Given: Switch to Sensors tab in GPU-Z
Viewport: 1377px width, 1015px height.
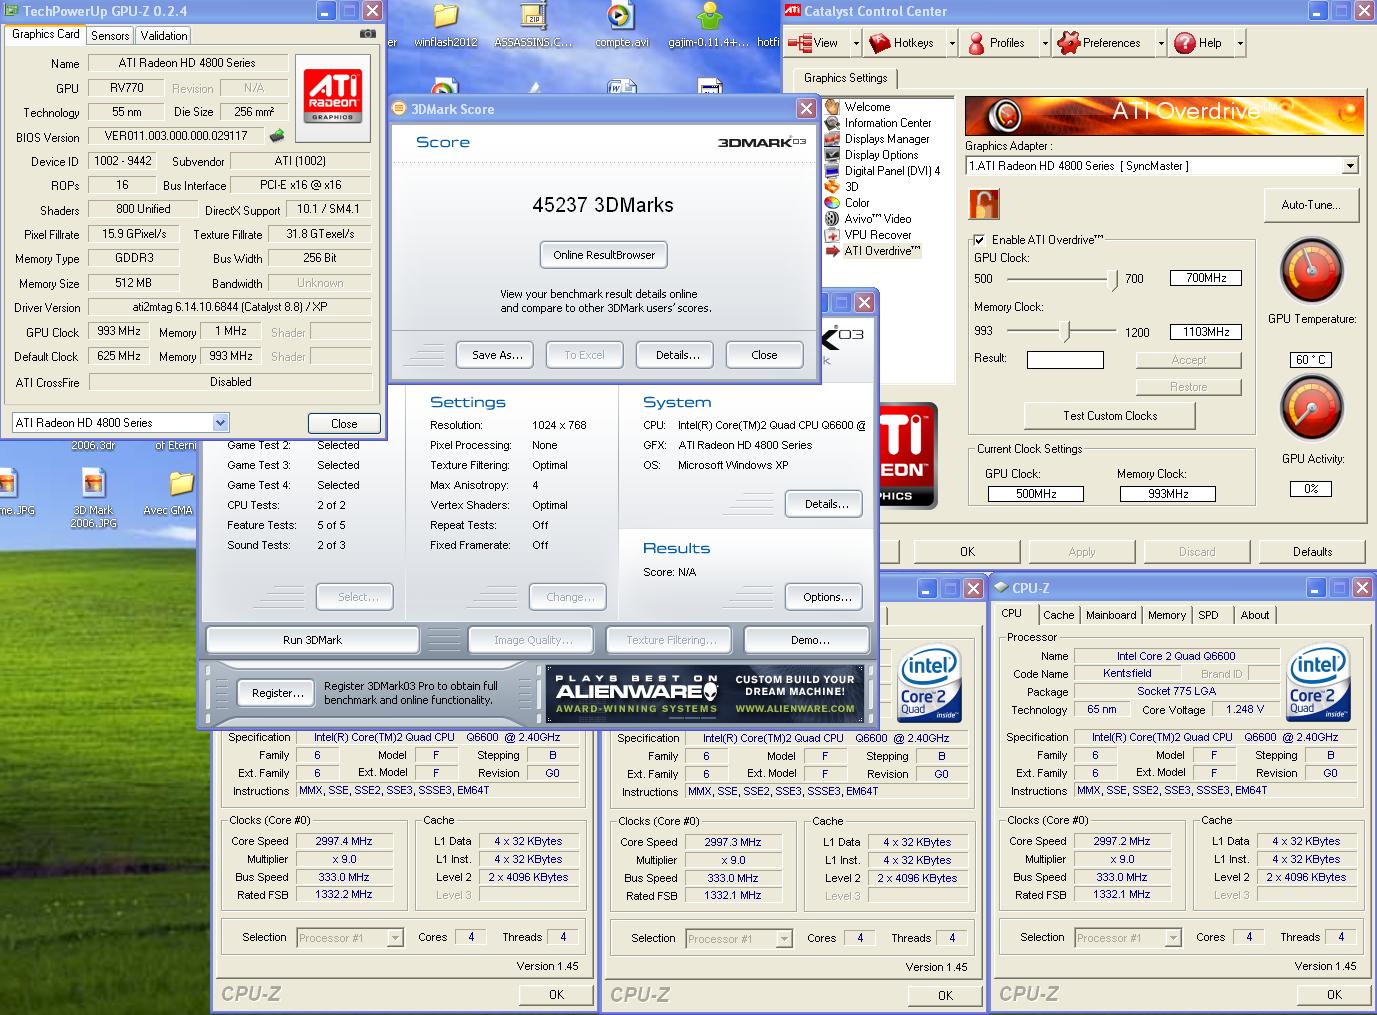Looking at the screenshot, I should coord(110,35).
